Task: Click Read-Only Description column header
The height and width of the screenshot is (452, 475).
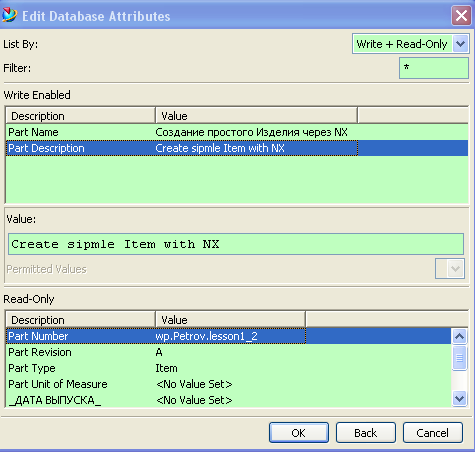Action: point(80,320)
